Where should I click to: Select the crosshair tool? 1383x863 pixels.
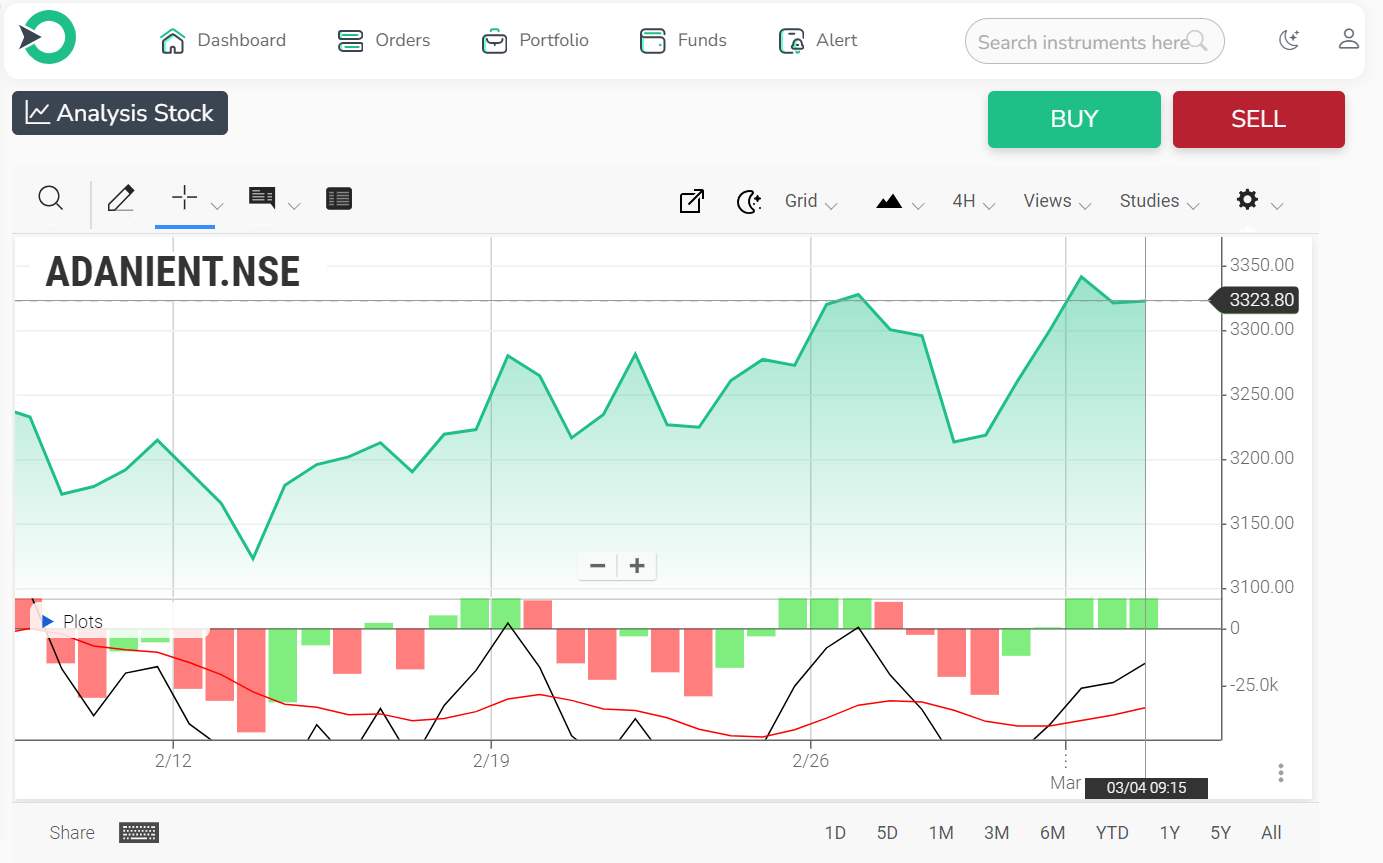[x=184, y=197]
